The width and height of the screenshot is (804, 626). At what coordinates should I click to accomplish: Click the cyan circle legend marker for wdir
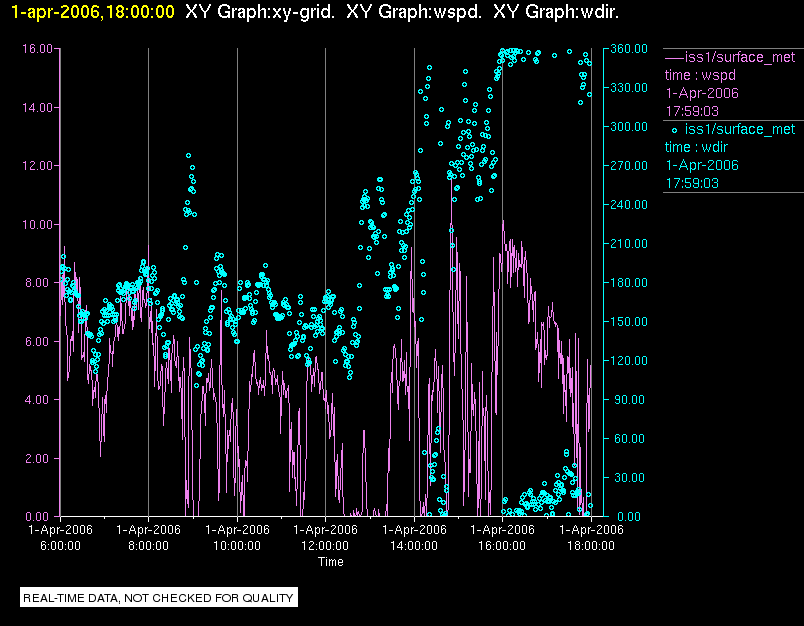coord(674,131)
